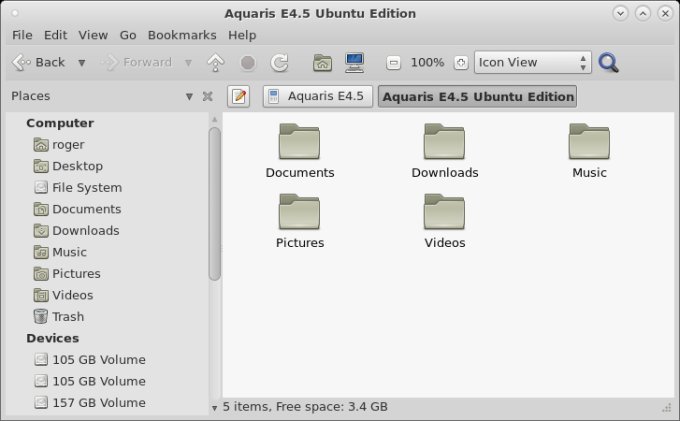Click the Reload icon in toolbar

(280, 63)
